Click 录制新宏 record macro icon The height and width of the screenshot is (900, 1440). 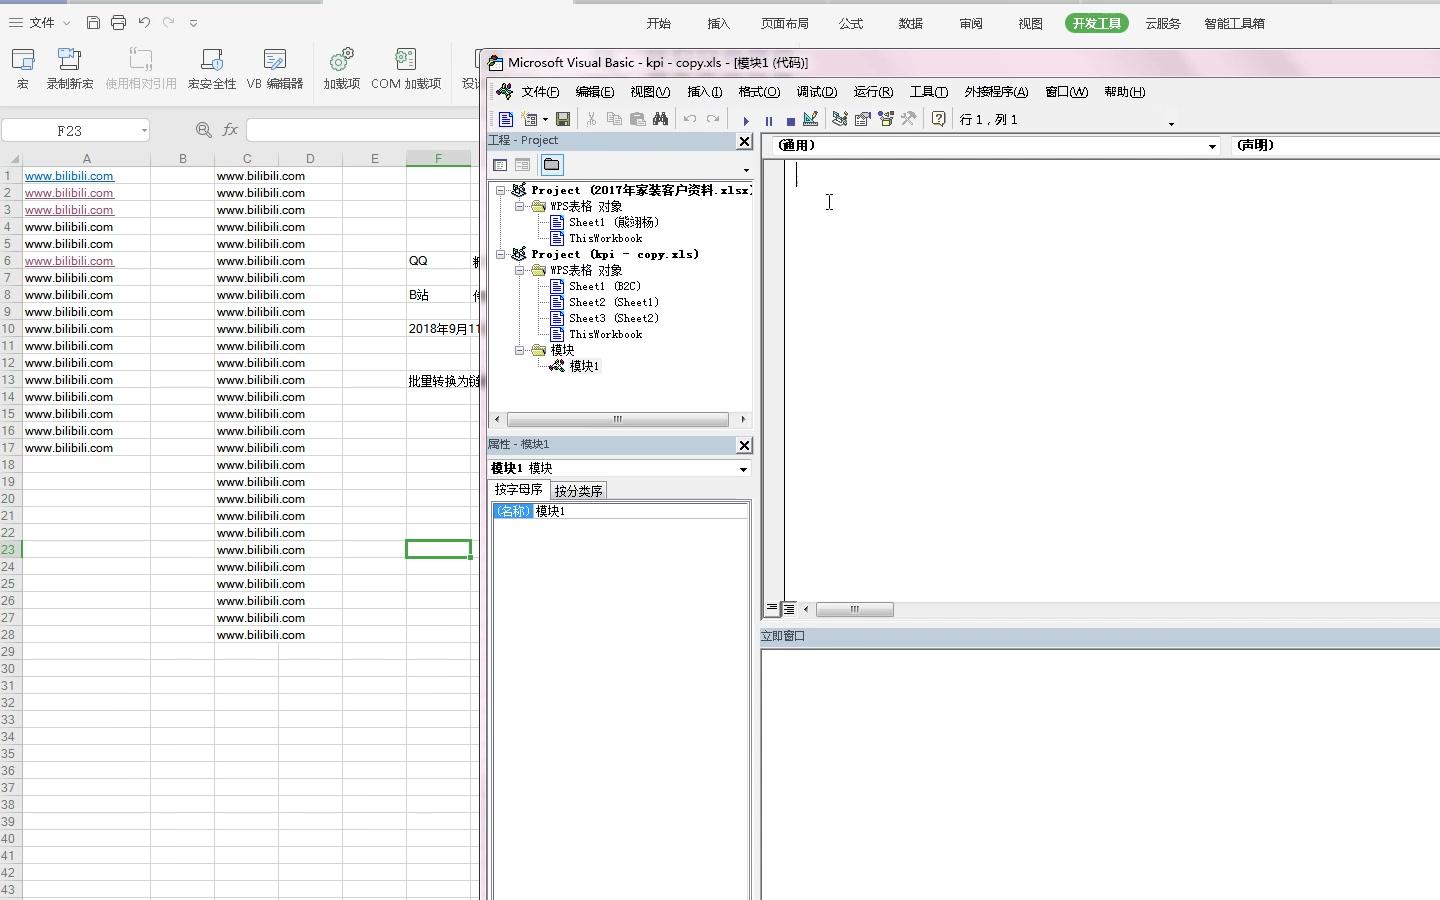point(69,60)
